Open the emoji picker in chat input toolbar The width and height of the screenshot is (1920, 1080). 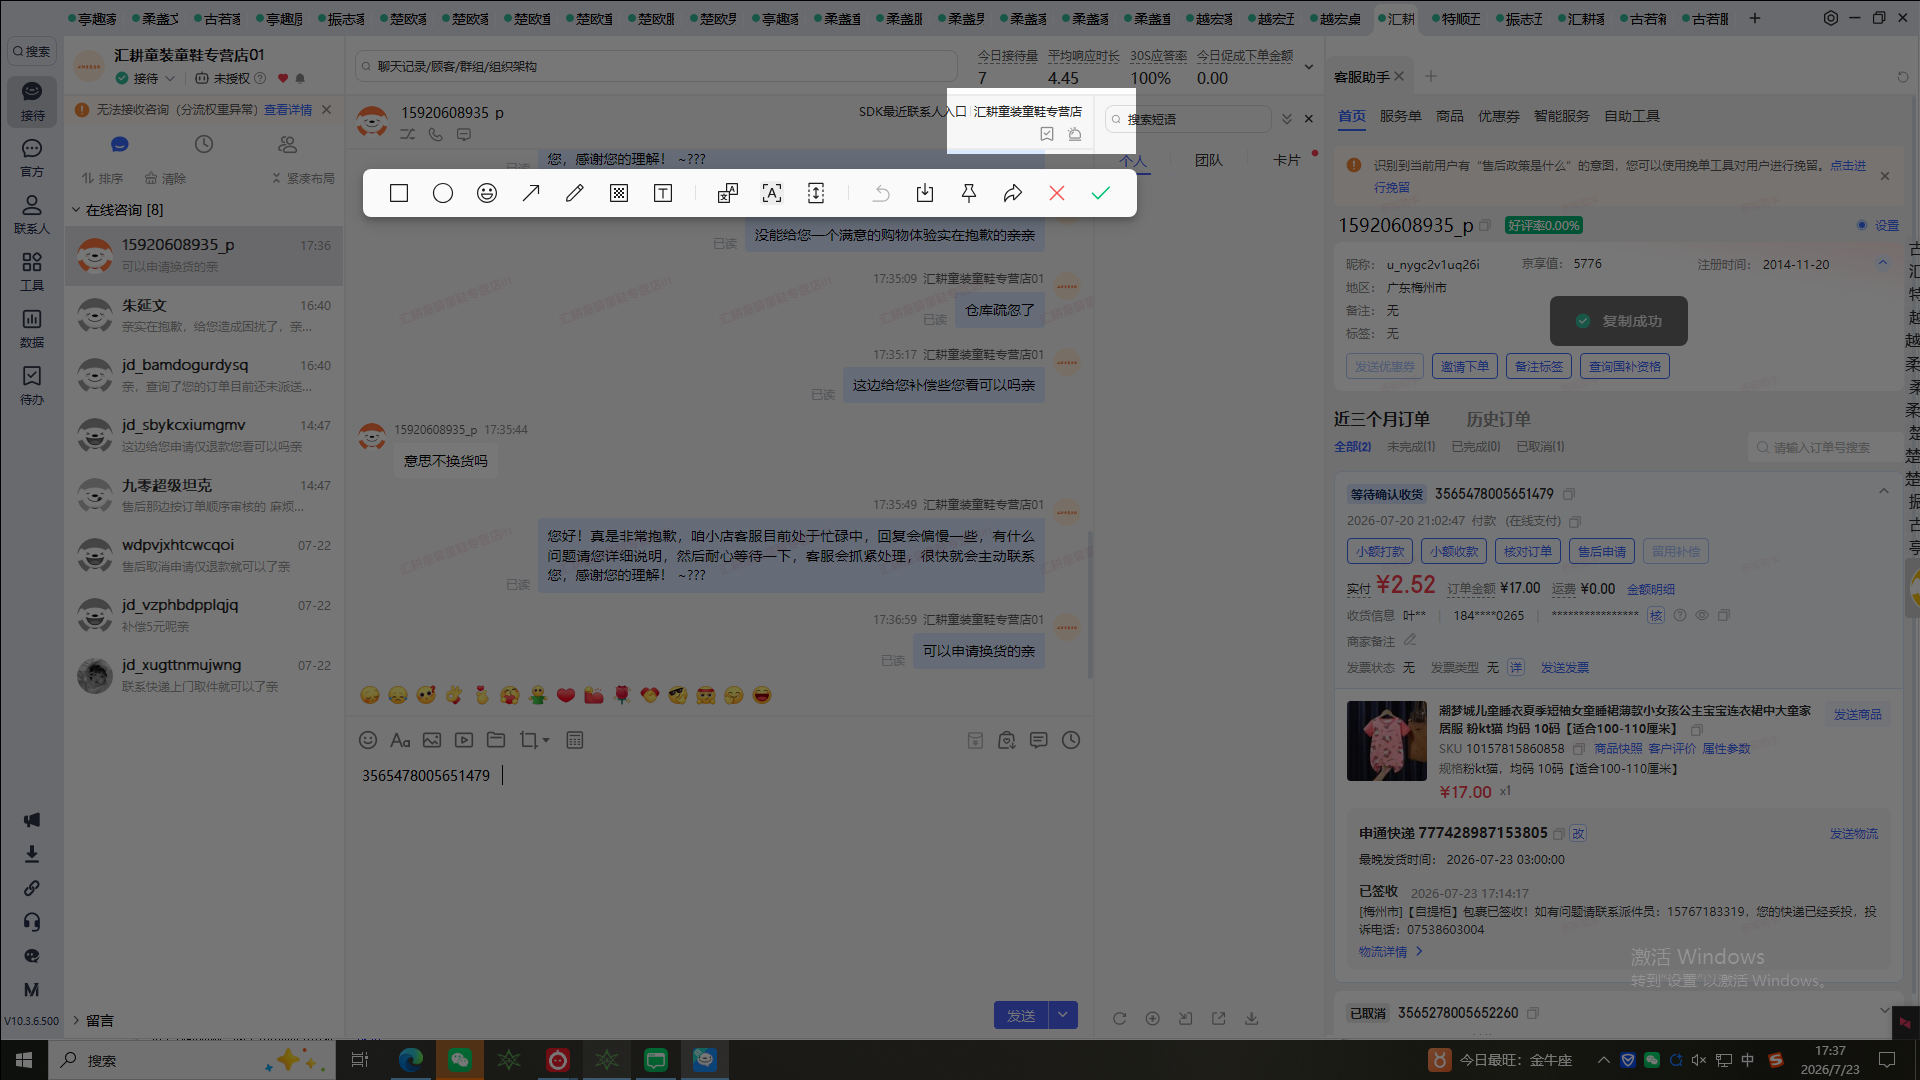coord(368,740)
